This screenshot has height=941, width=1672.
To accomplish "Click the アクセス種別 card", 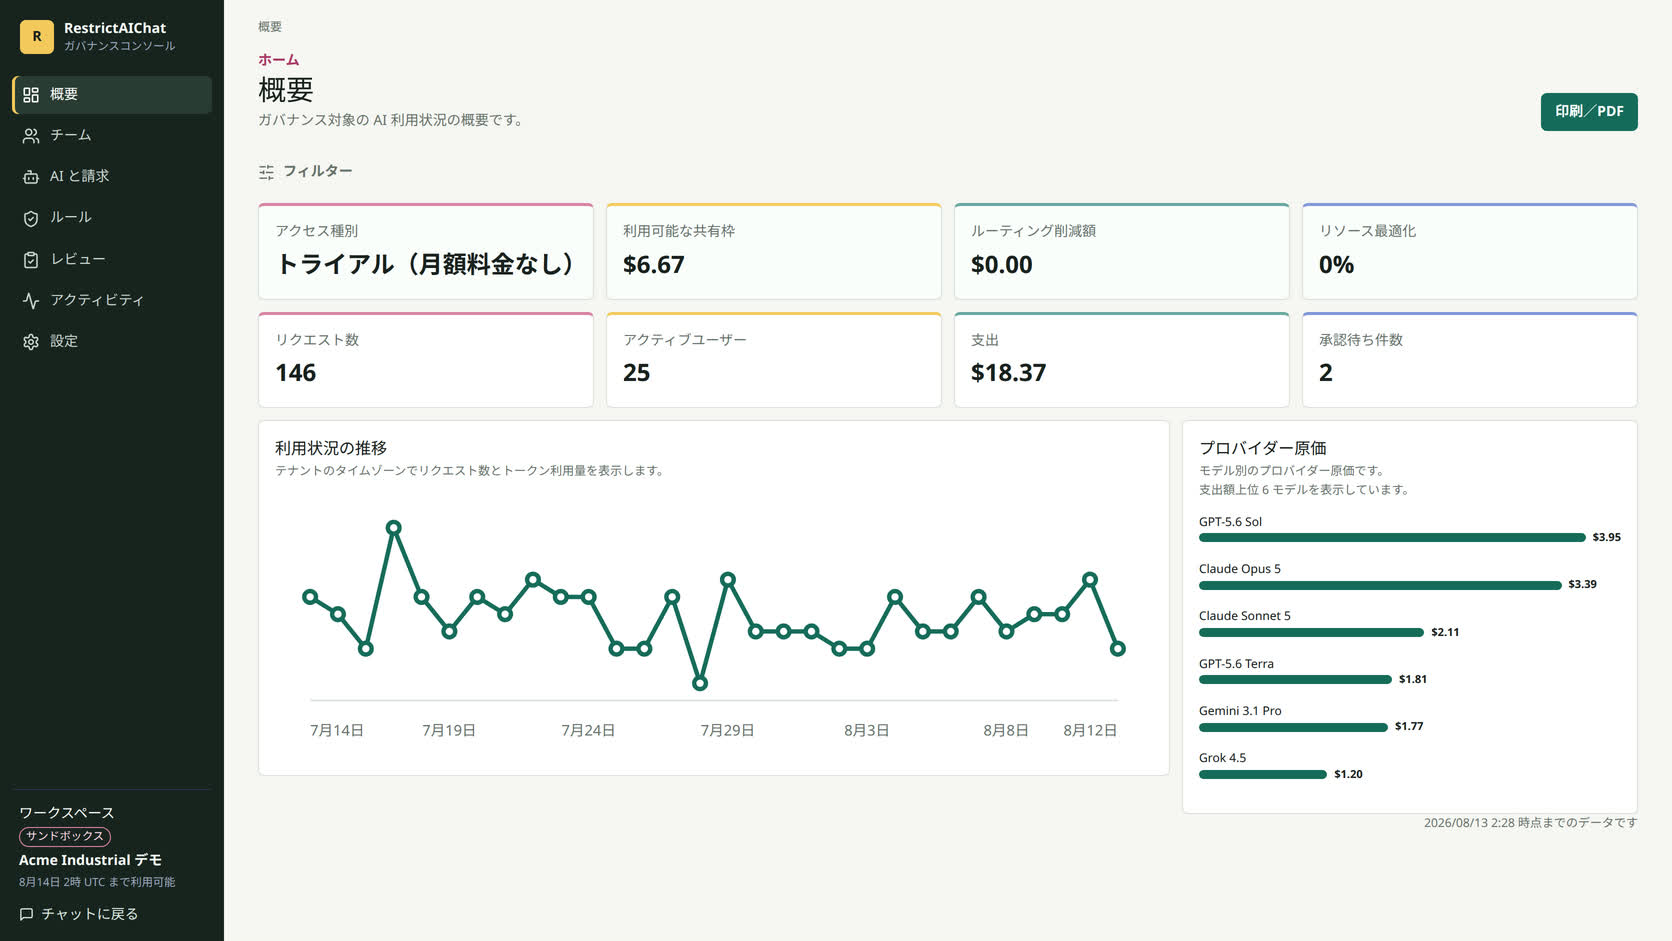I will click(x=426, y=251).
